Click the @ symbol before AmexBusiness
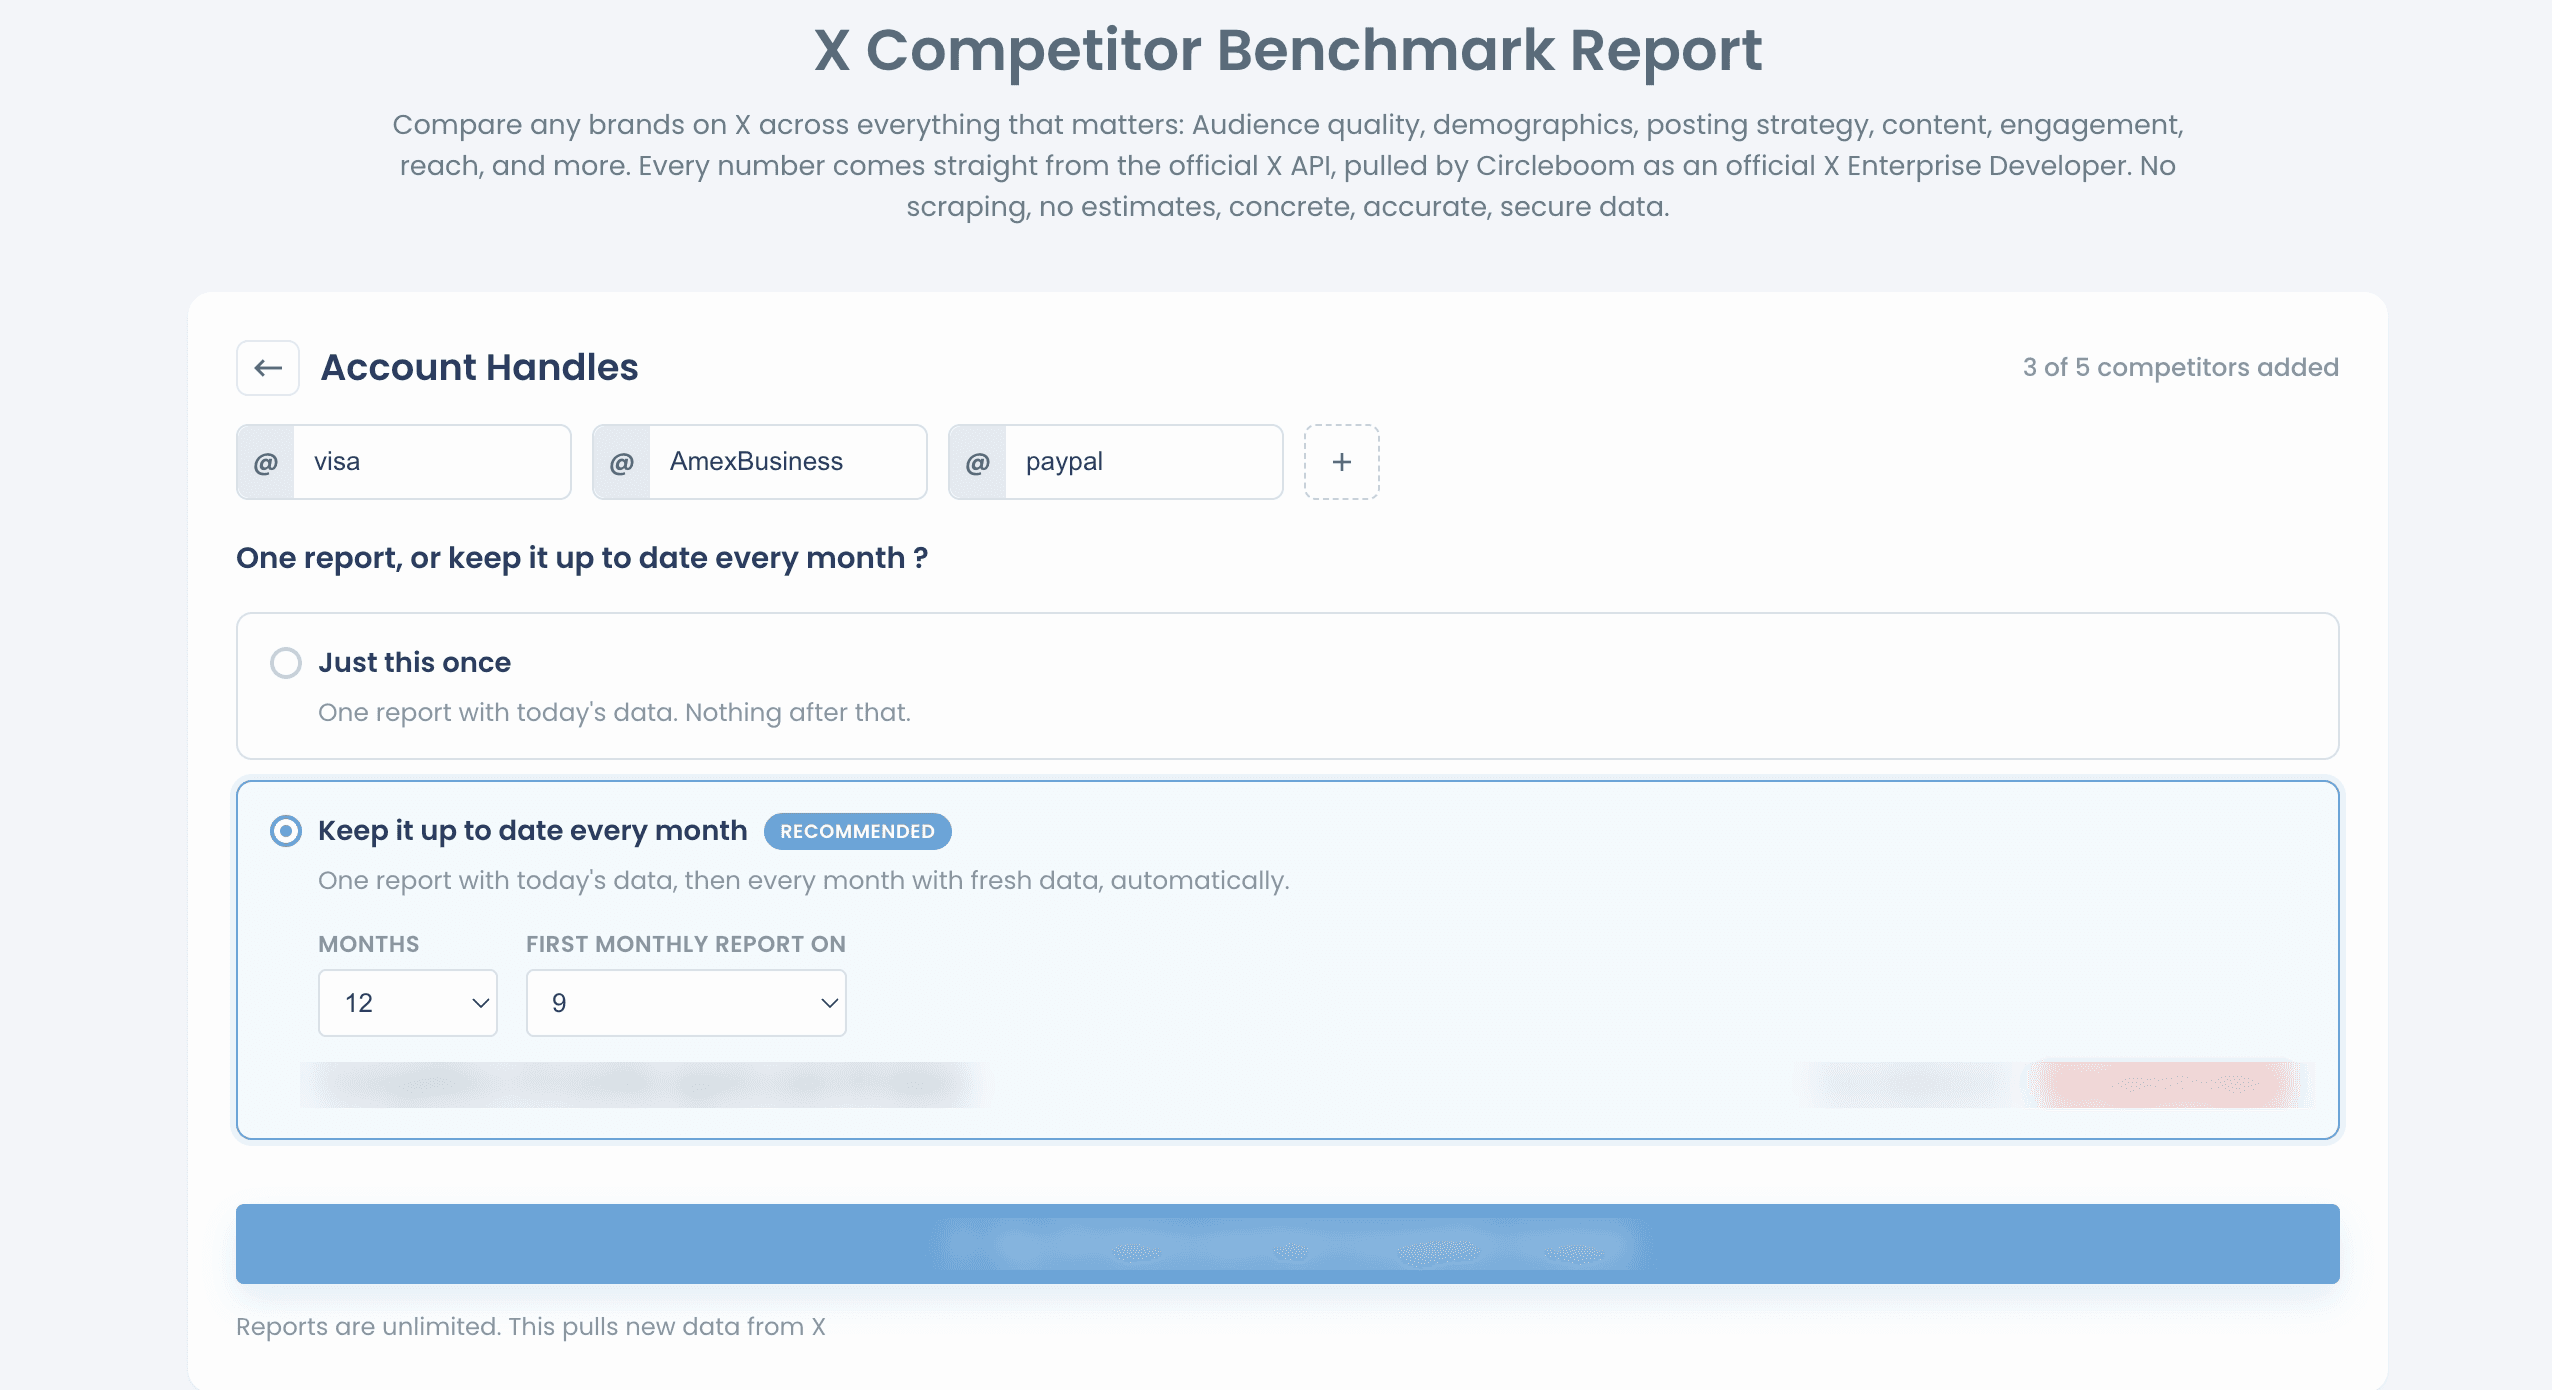The height and width of the screenshot is (1390, 2552). pos(621,462)
